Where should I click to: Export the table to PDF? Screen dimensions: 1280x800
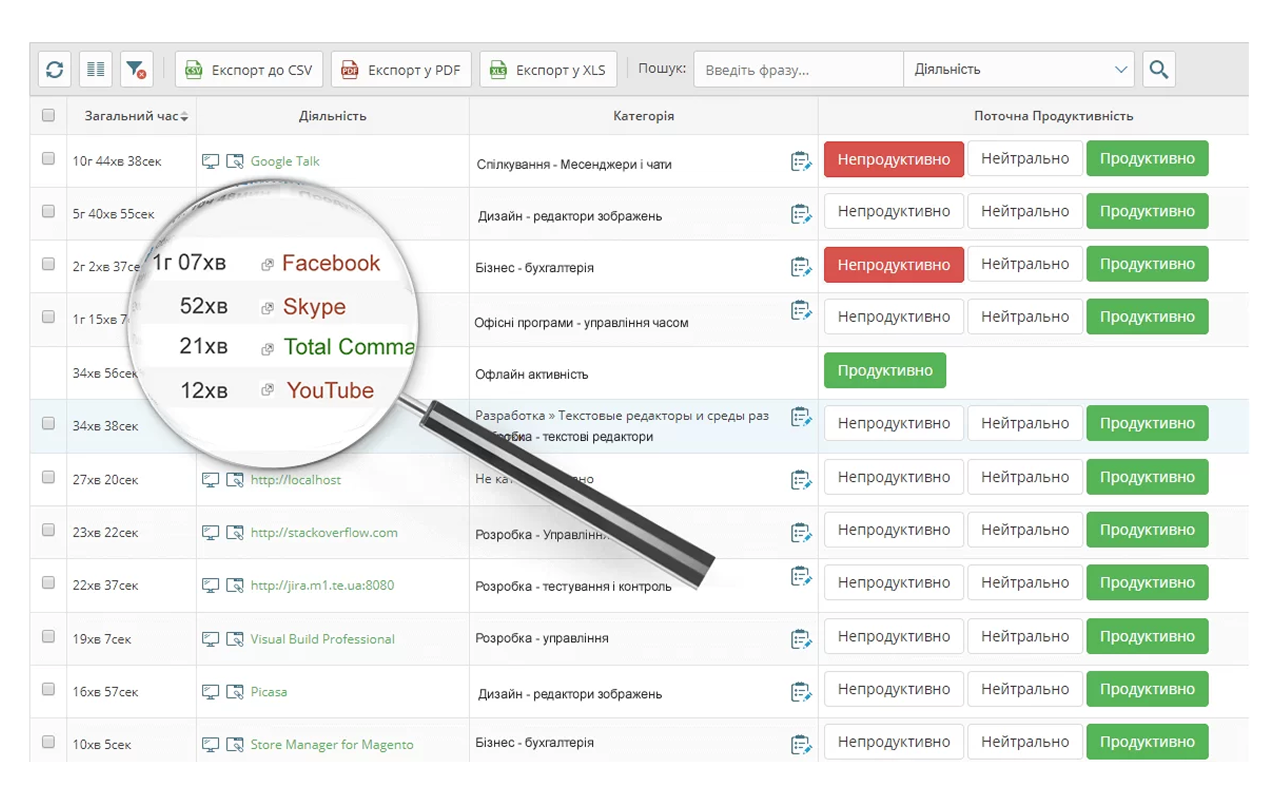(x=401, y=70)
